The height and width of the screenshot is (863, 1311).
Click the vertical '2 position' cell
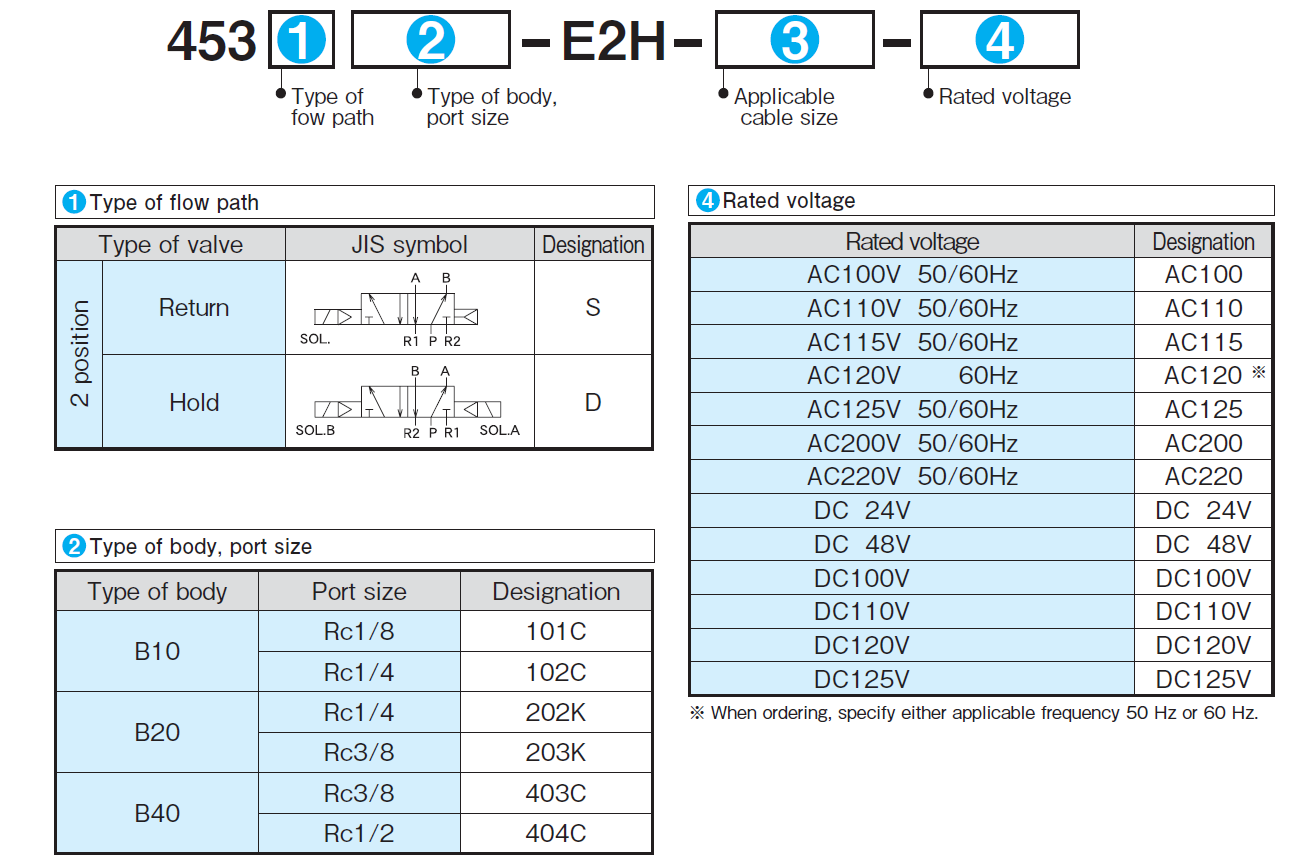point(80,354)
